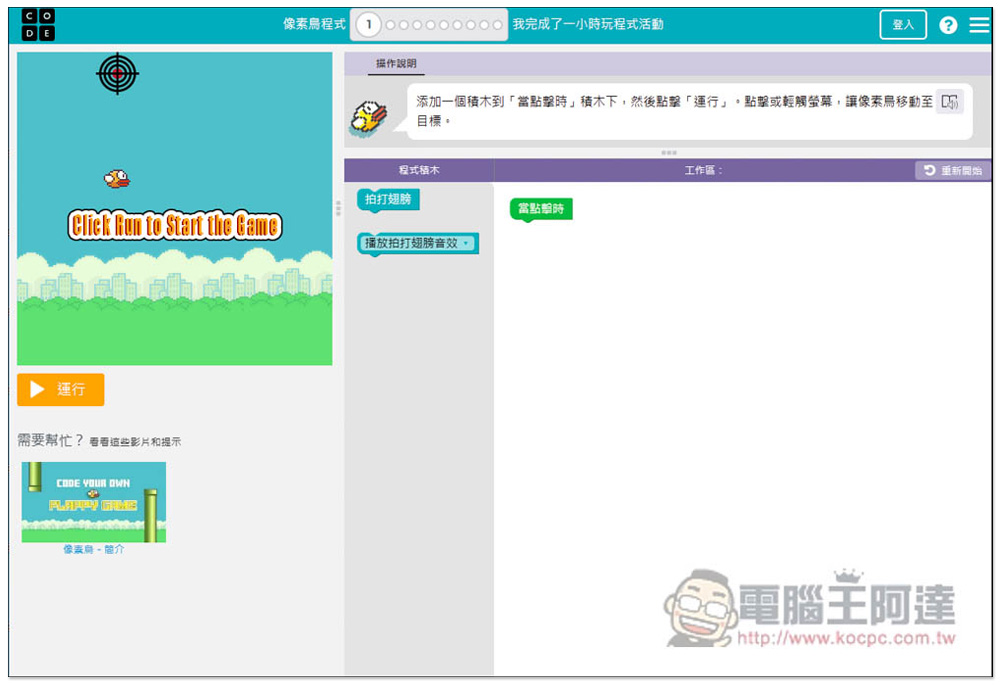Click the Flappy bird instruction avatar
1000x685 pixels.
(x=367, y=117)
